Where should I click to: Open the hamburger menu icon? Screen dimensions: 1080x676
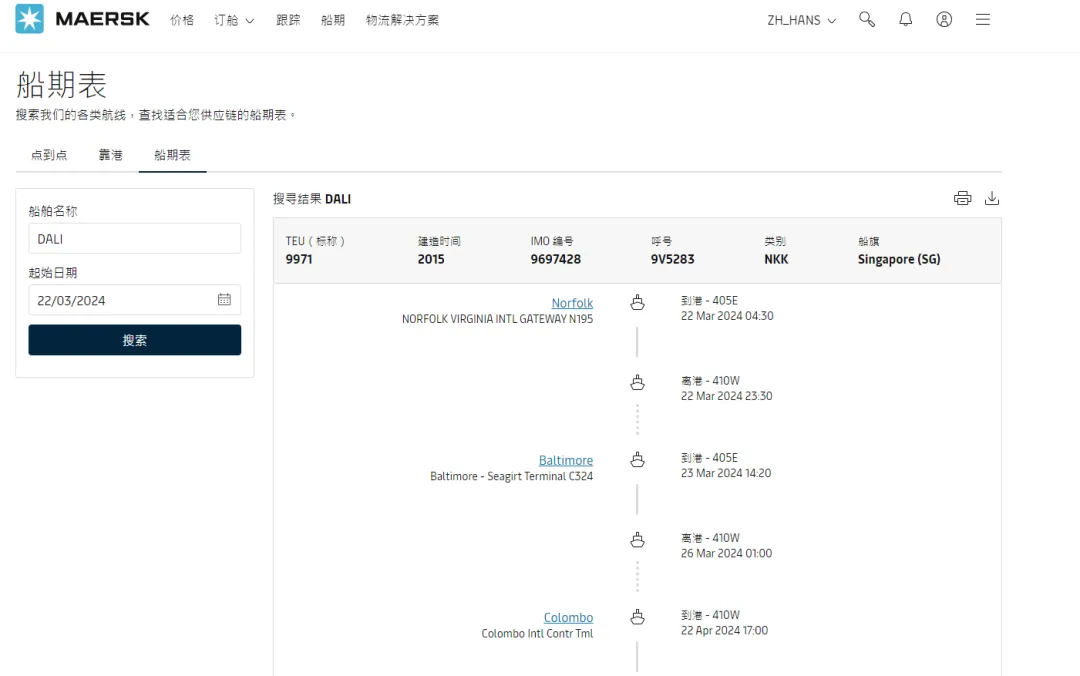tap(983, 20)
